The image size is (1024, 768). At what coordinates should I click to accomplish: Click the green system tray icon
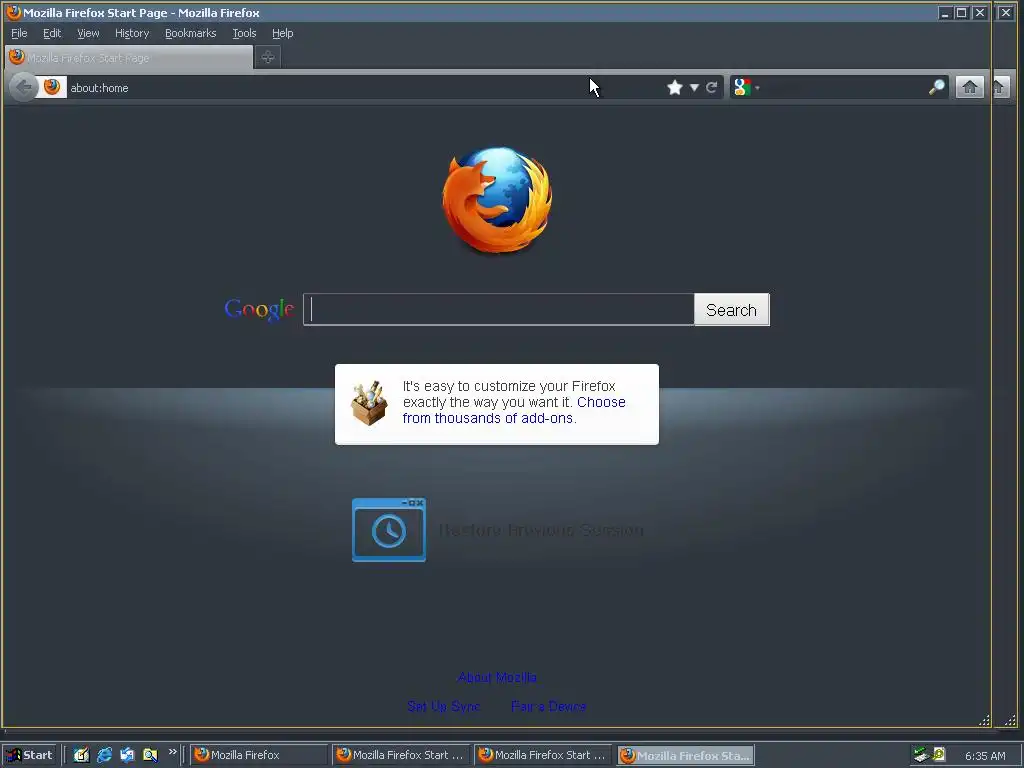pyautogui.click(x=939, y=754)
